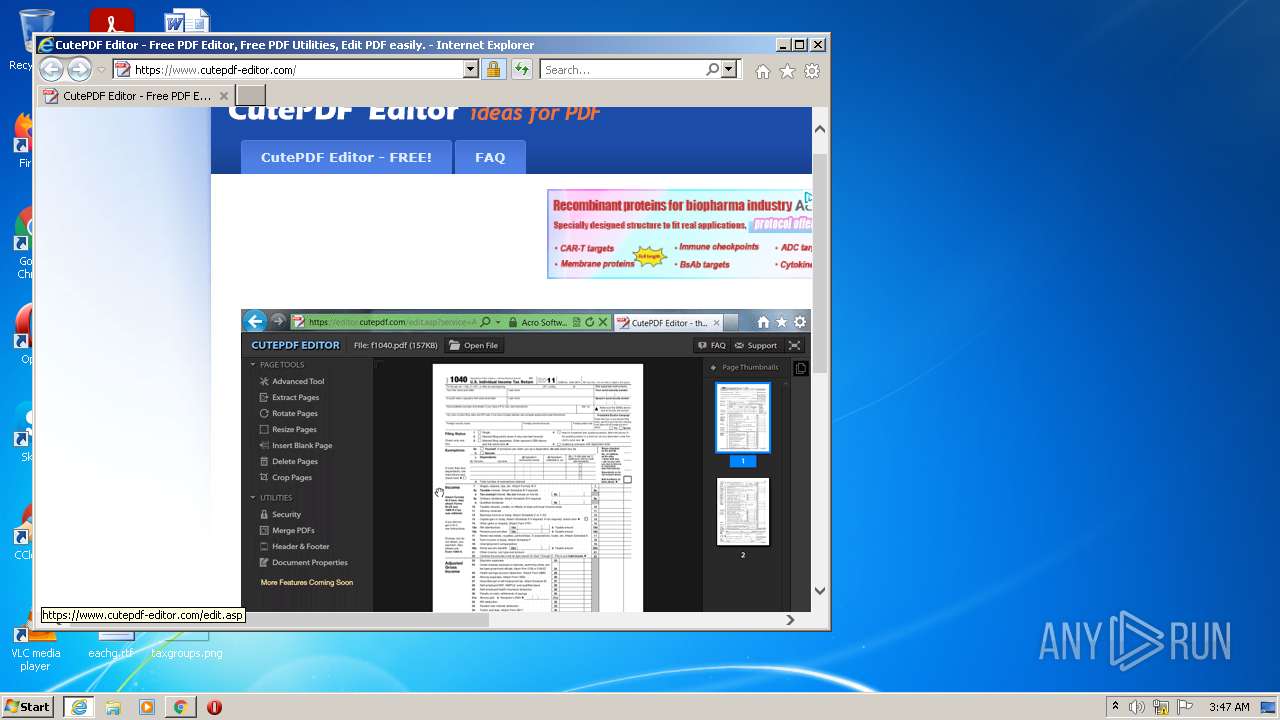Viewport: 1280px width, 720px height.
Task: Open the Word document desktop icon
Action: point(187,21)
